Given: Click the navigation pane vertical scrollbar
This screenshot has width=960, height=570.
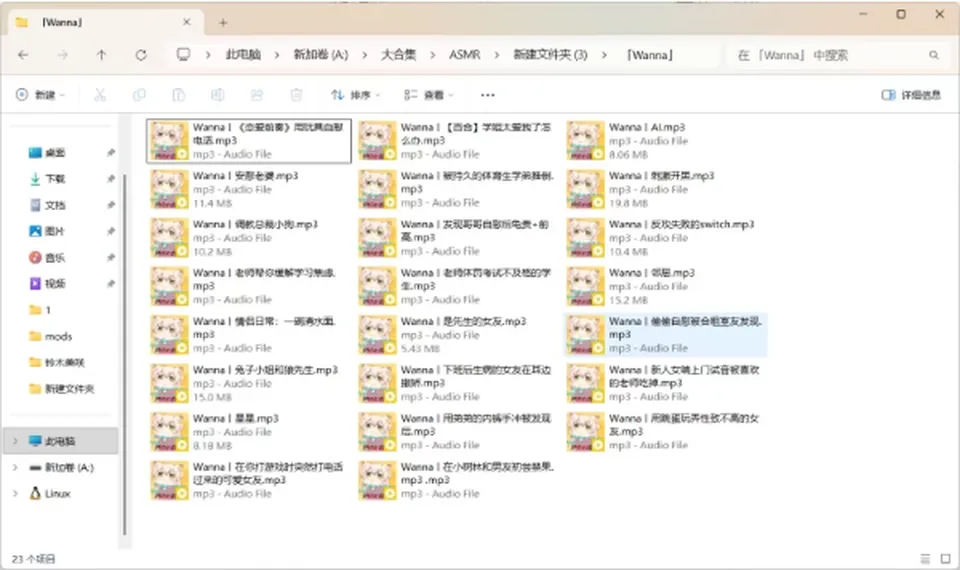Looking at the screenshot, I should click(125, 352).
